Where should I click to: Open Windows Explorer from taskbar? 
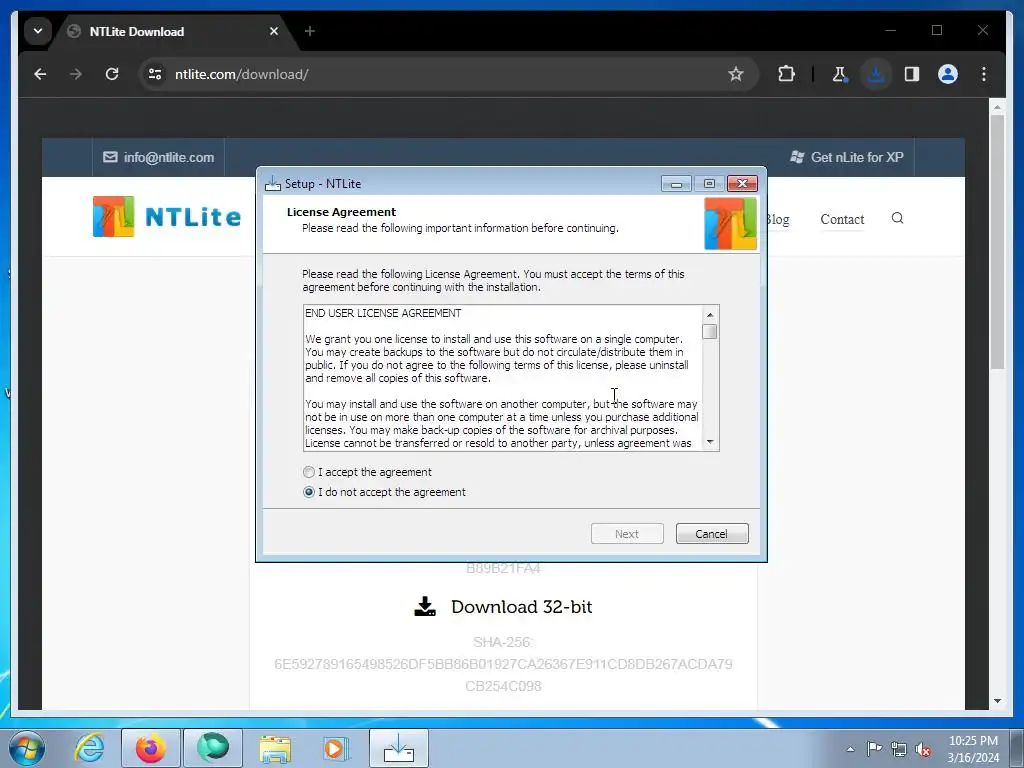(x=275, y=748)
